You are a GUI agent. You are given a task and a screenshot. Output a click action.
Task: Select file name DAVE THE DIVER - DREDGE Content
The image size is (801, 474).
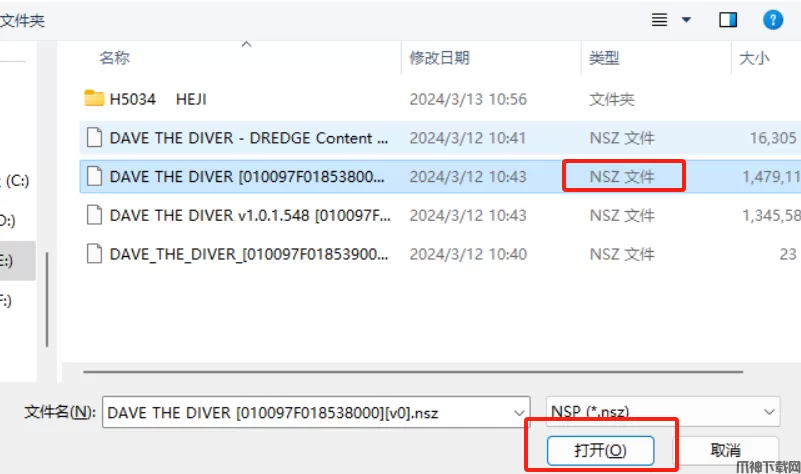pyautogui.click(x=249, y=138)
